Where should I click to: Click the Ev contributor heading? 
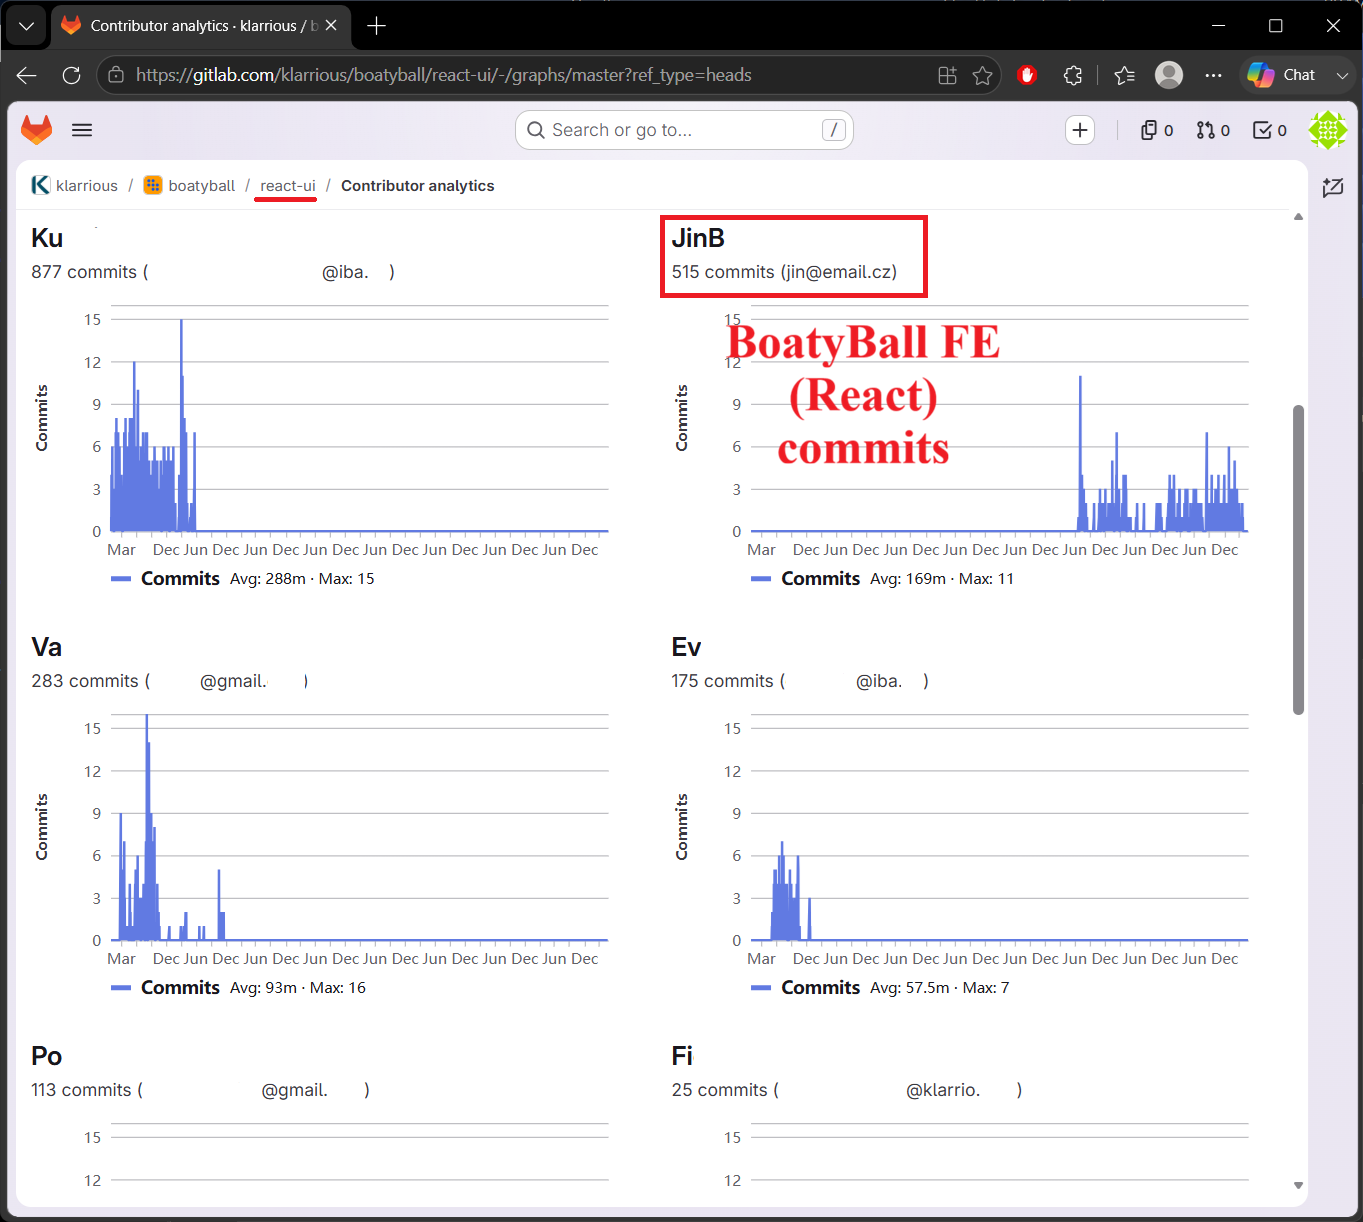686,647
